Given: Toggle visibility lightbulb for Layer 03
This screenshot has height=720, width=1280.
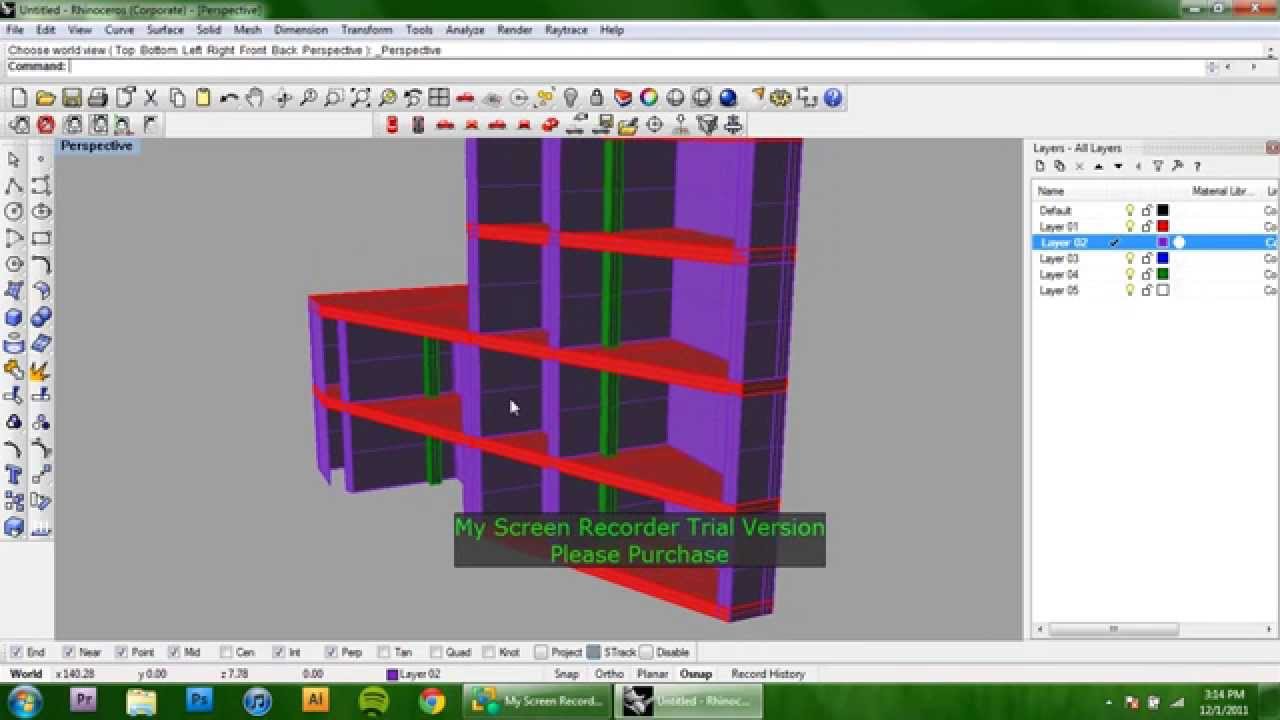Looking at the screenshot, I should [1129, 258].
